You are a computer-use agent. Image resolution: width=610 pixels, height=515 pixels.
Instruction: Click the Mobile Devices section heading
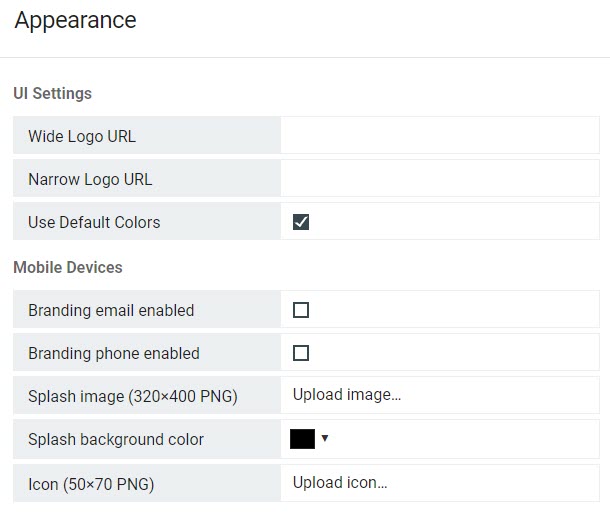68,267
